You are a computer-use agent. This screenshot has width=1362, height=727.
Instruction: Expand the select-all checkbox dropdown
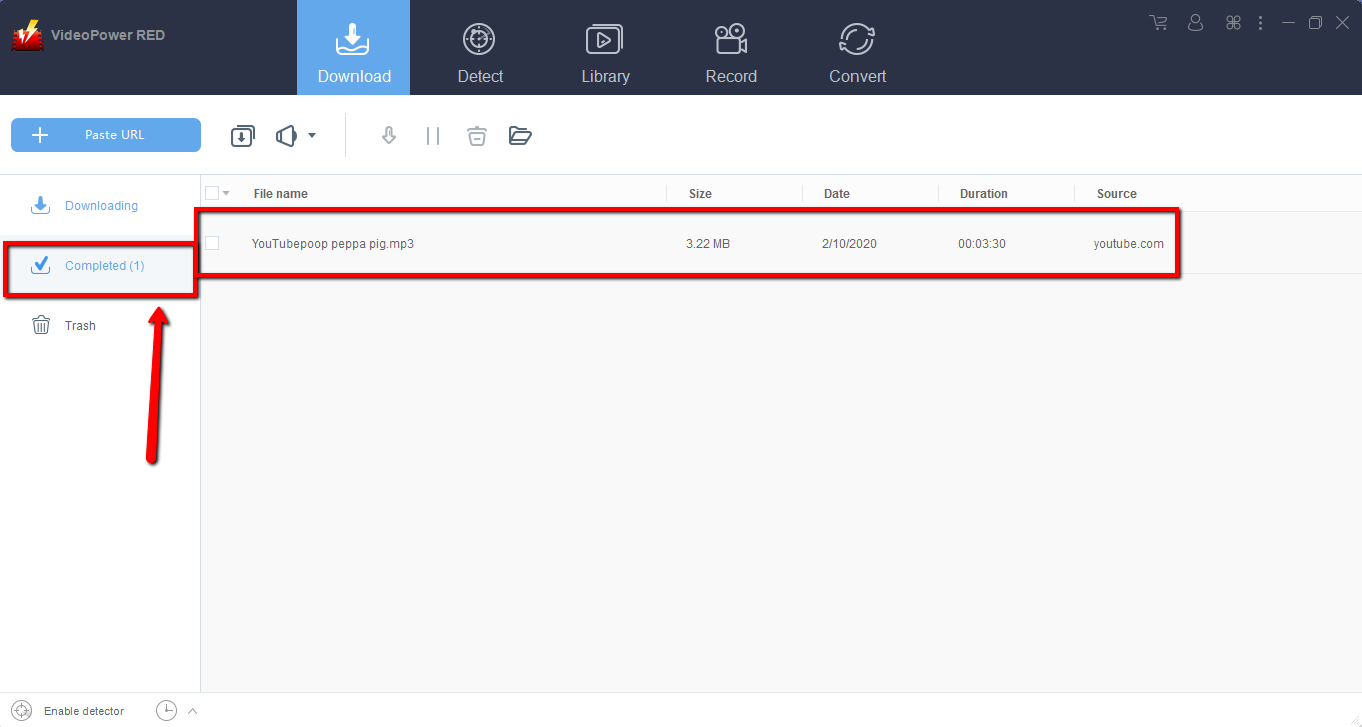(x=228, y=192)
